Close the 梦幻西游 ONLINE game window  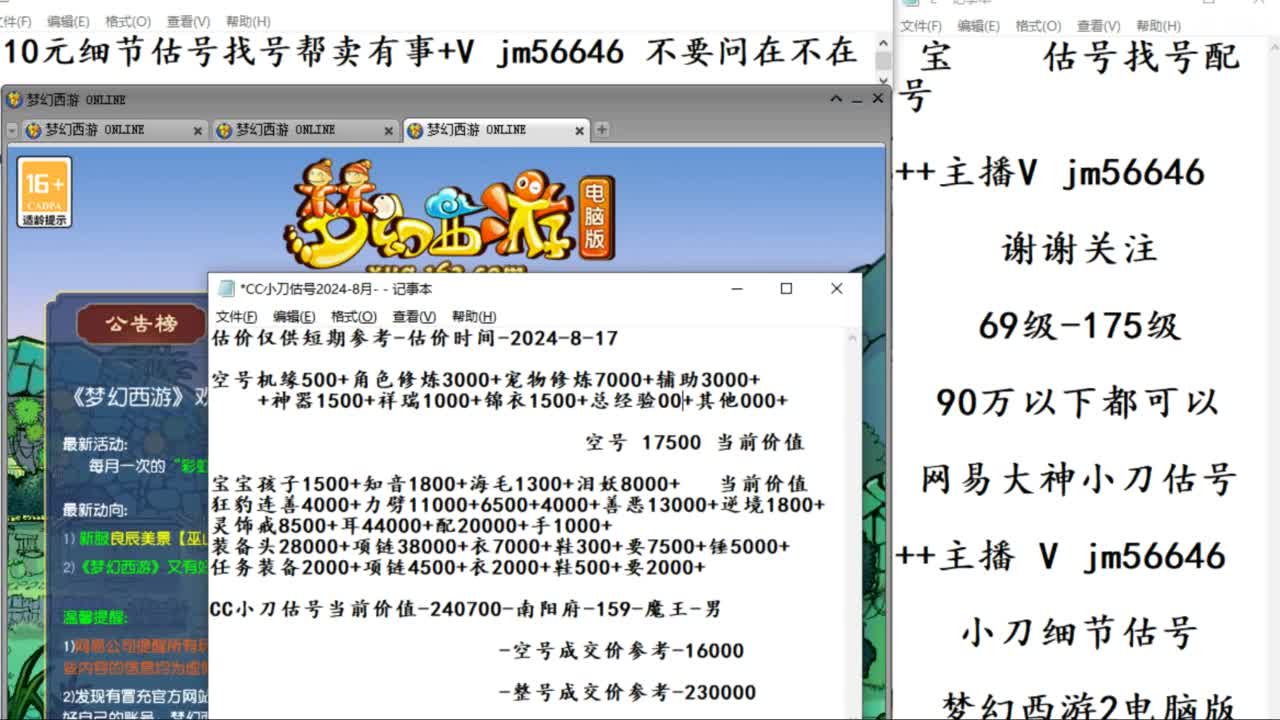pyautogui.click(x=877, y=99)
